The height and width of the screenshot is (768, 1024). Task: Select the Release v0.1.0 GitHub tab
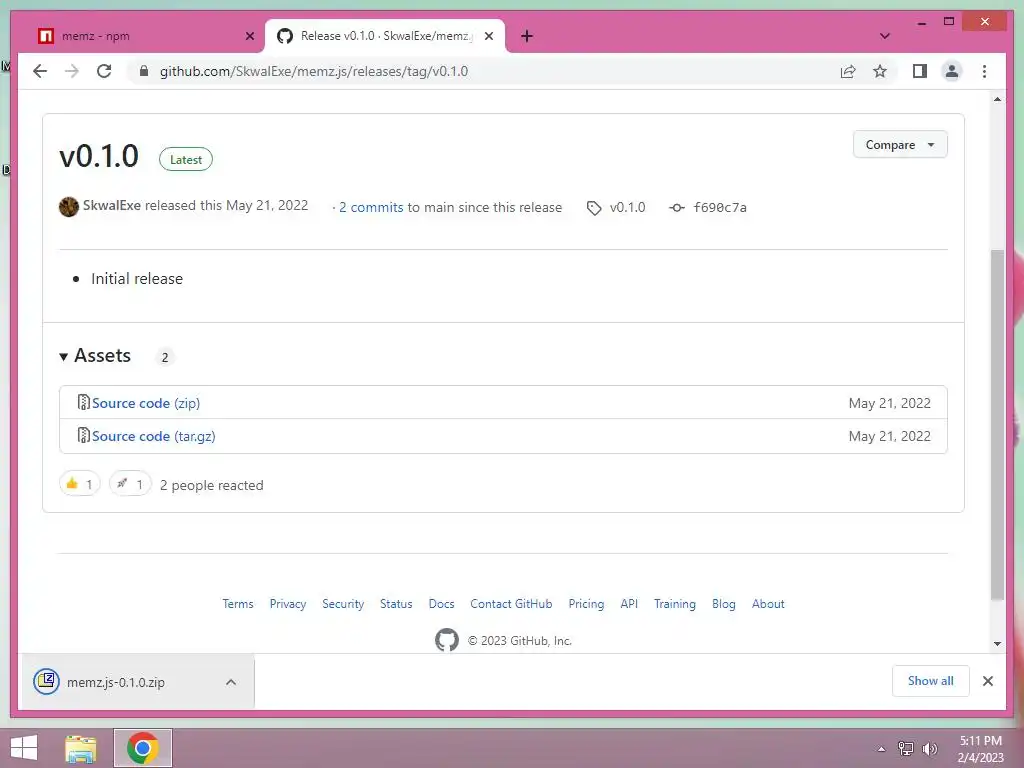[x=385, y=36]
